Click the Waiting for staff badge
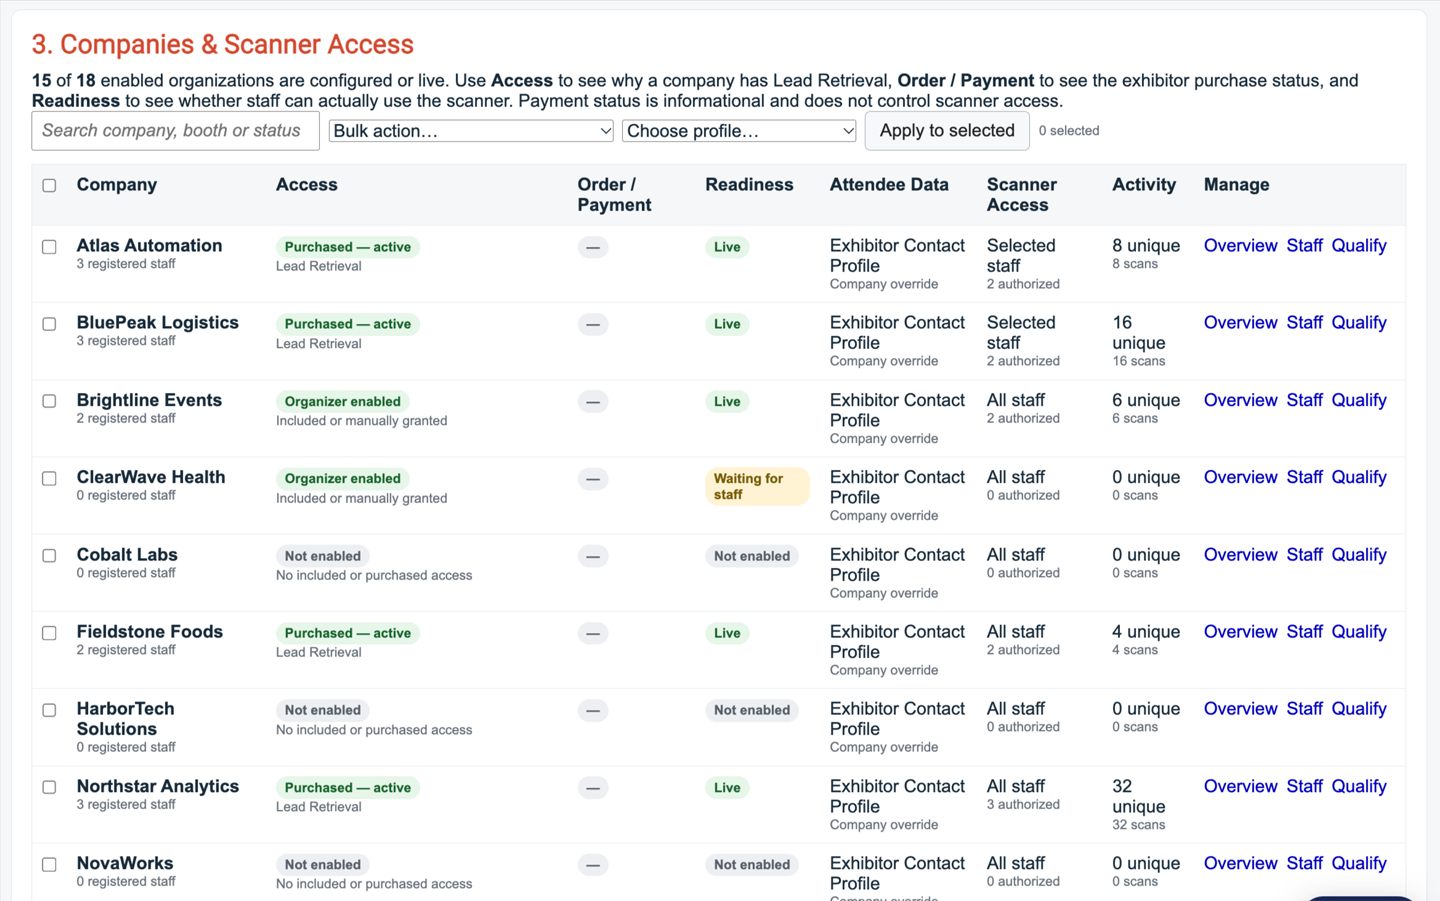 pos(757,487)
